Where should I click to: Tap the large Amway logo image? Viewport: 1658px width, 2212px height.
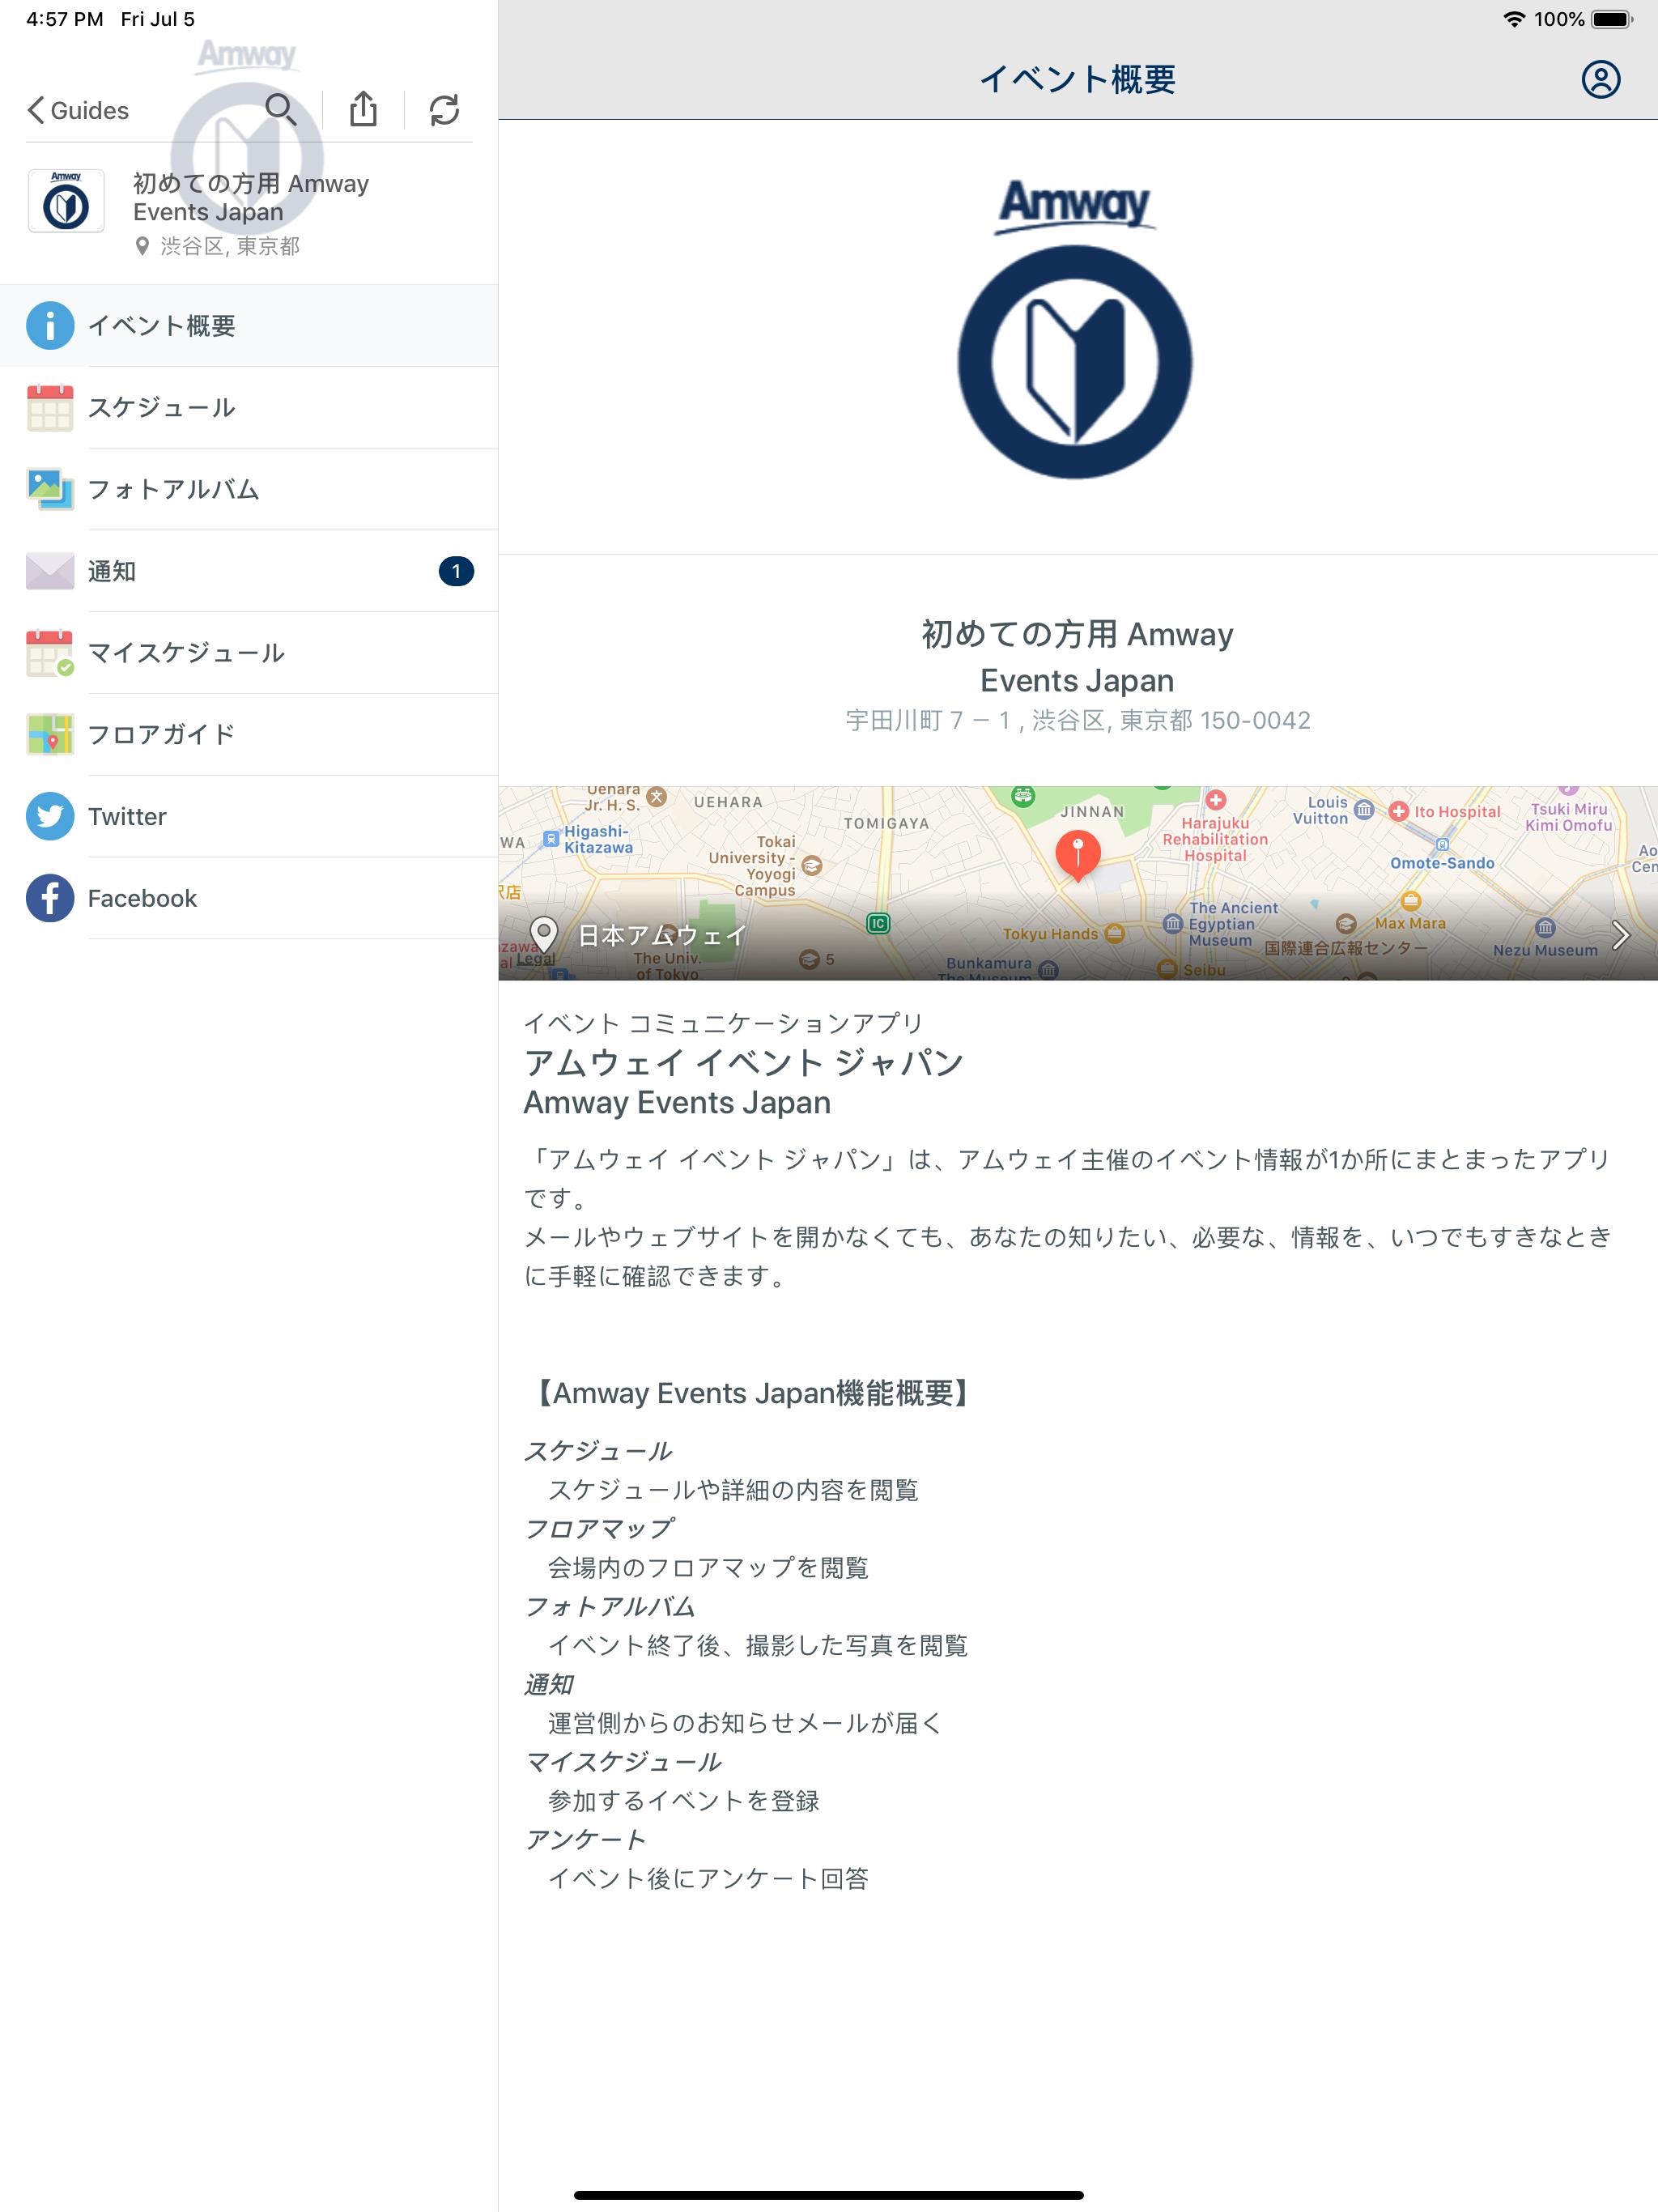point(1075,329)
